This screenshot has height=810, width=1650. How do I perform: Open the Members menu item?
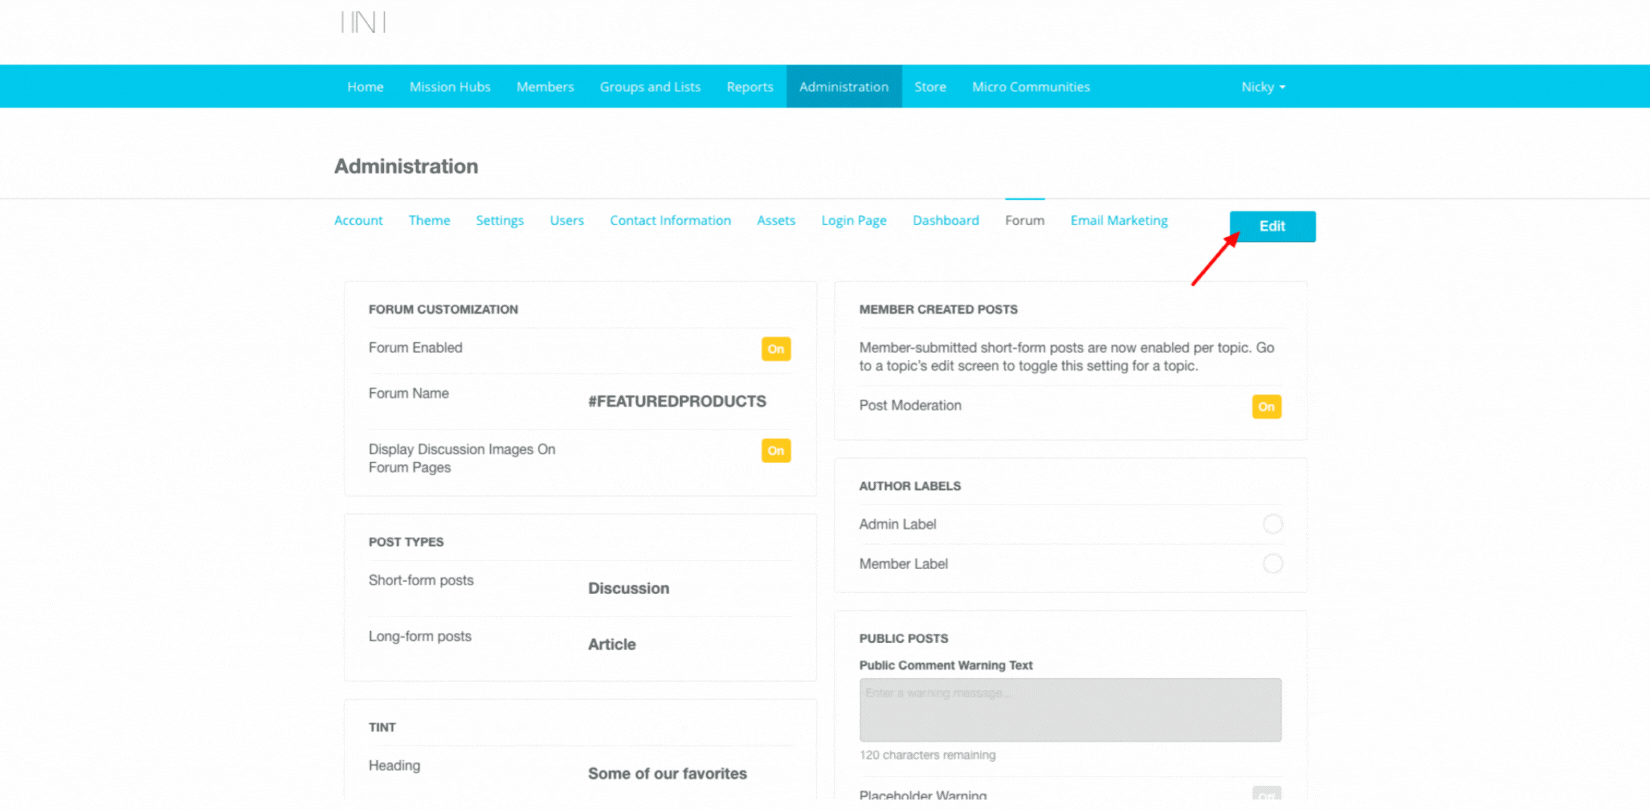click(x=545, y=87)
